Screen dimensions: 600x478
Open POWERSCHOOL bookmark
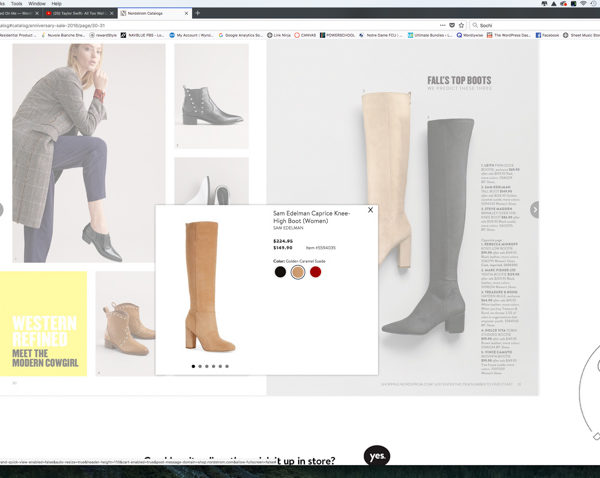click(x=338, y=35)
